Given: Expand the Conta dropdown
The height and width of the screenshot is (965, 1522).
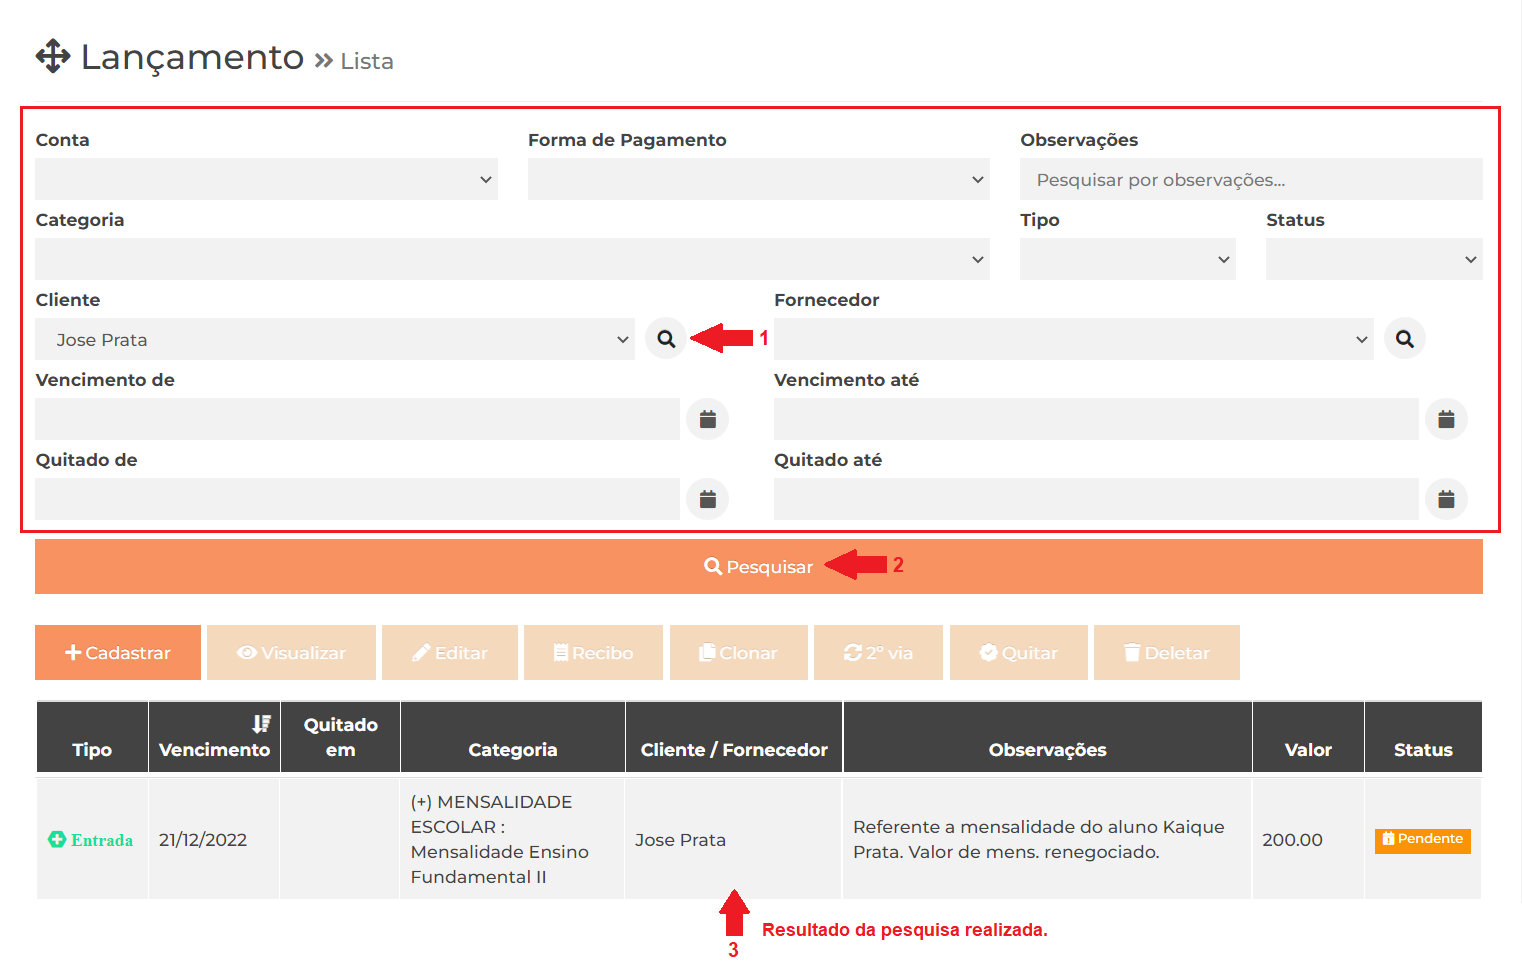Looking at the screenshot, I should click(266, 179).
